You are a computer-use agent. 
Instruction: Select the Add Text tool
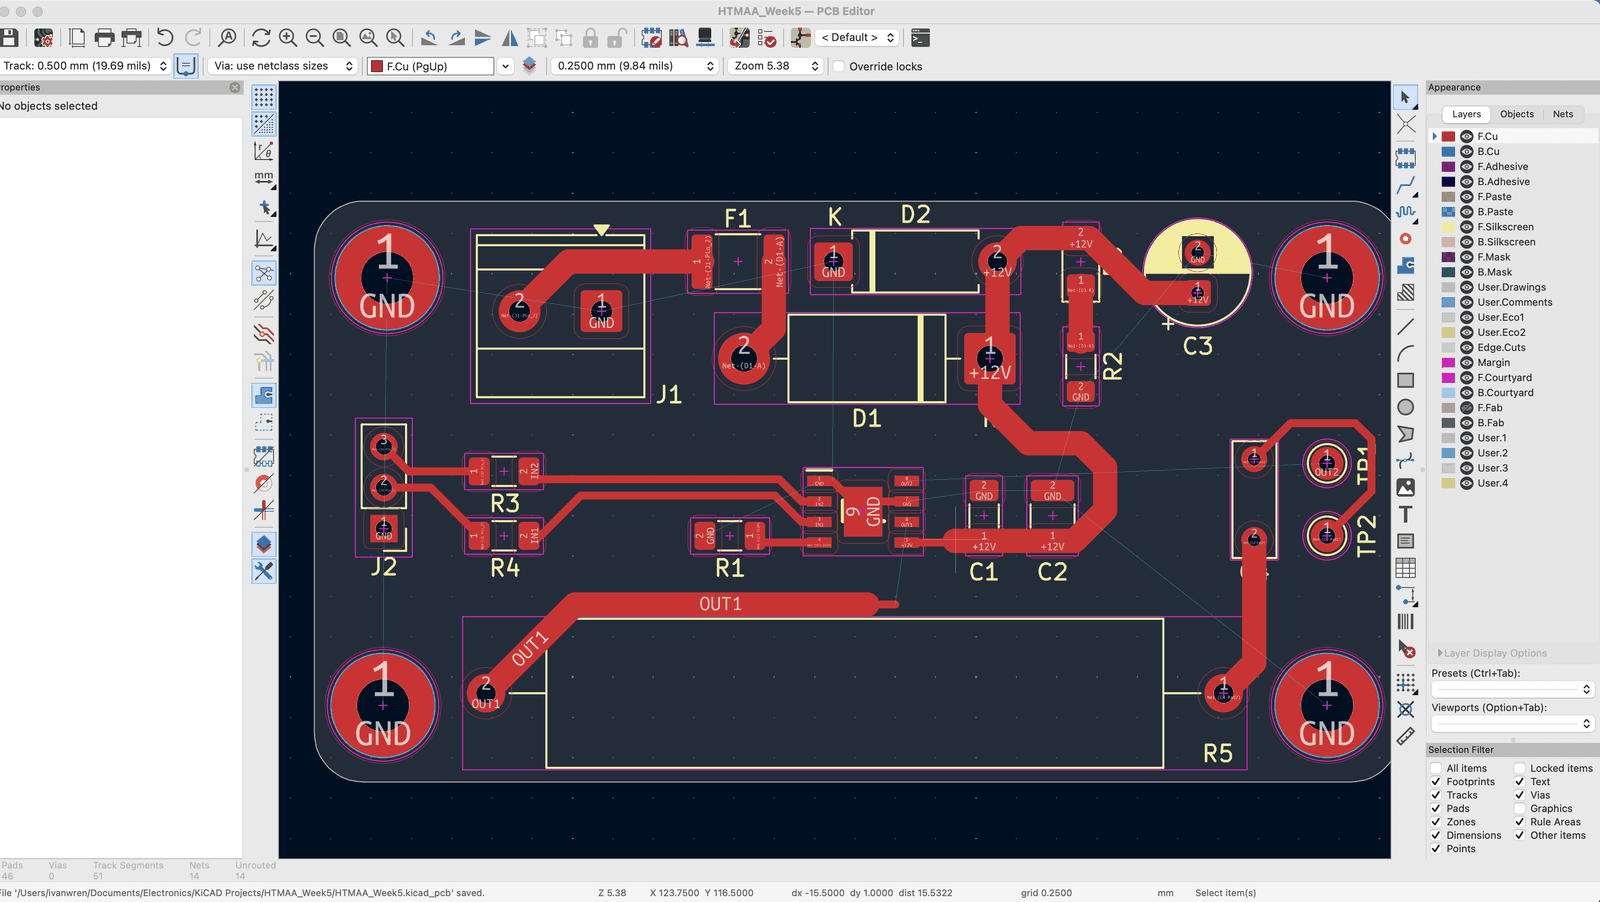(x=1406, y=514)
